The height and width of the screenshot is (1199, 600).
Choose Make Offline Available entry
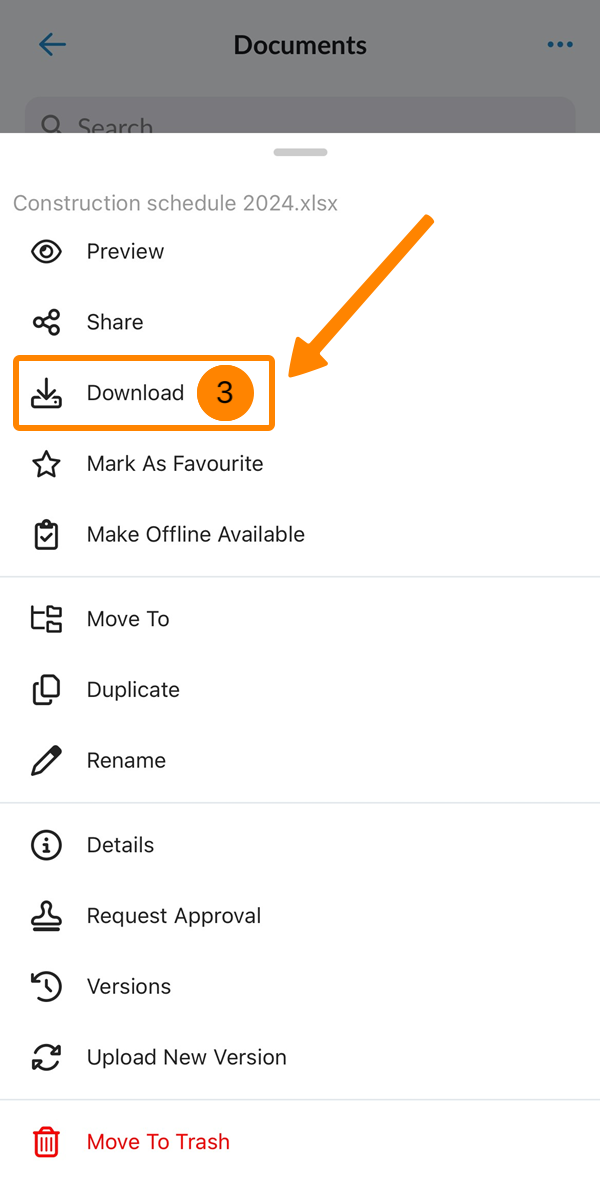point(196,535)
